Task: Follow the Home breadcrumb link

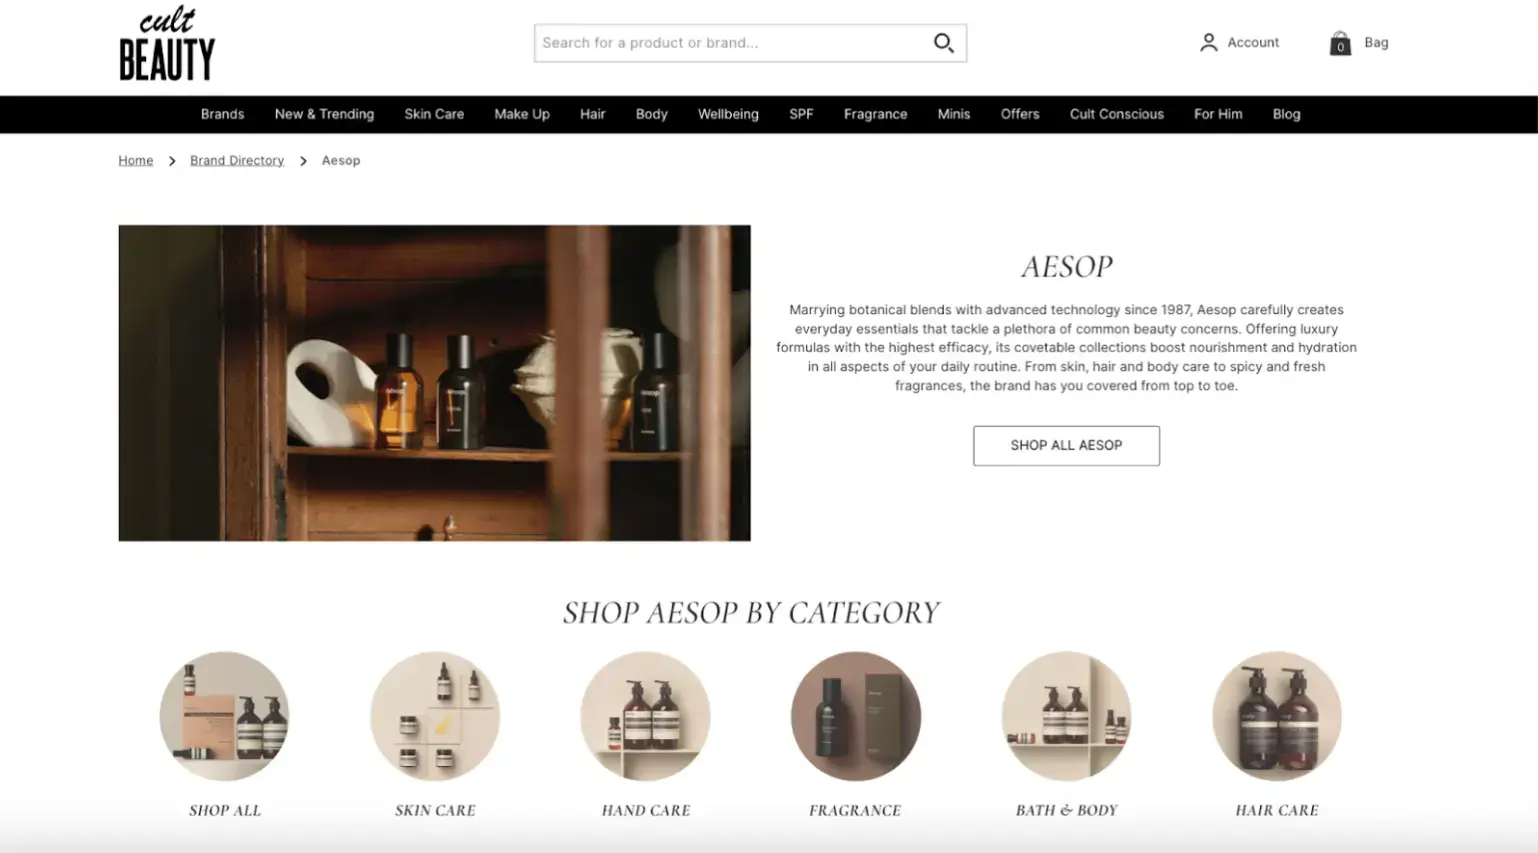Action: coord(136,160)
